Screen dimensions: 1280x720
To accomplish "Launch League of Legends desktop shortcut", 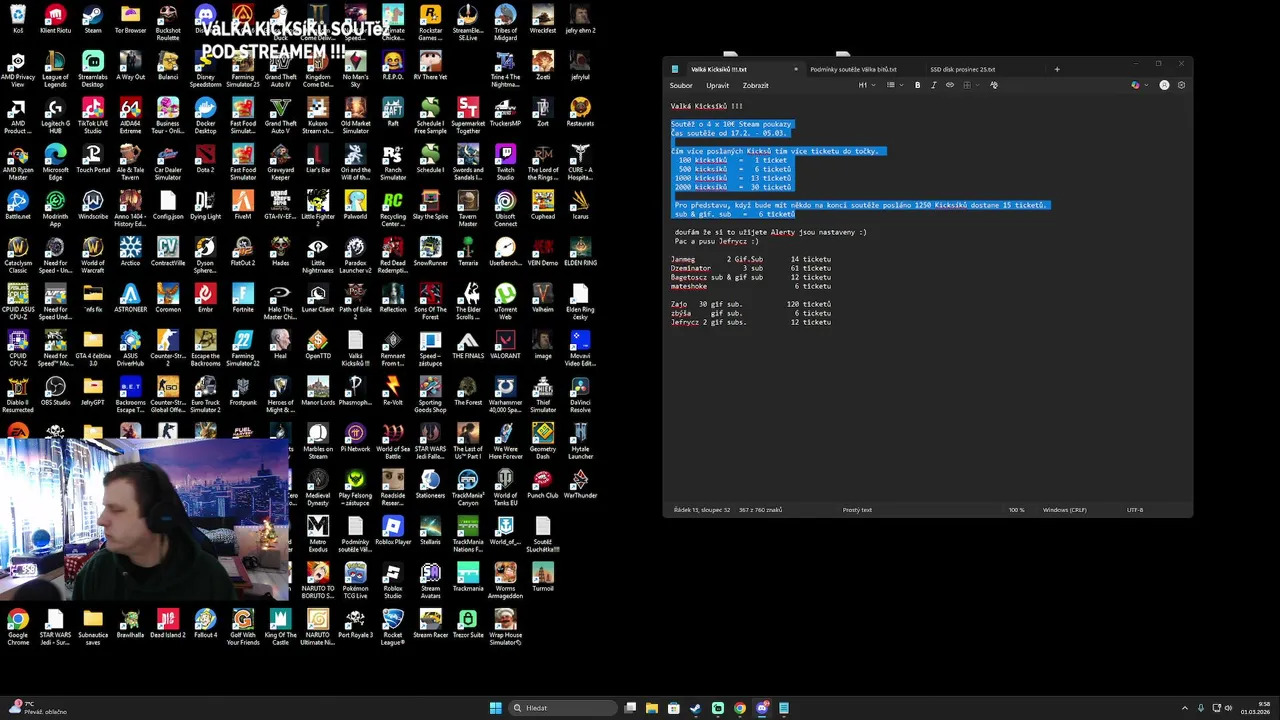I will (55, 66).
